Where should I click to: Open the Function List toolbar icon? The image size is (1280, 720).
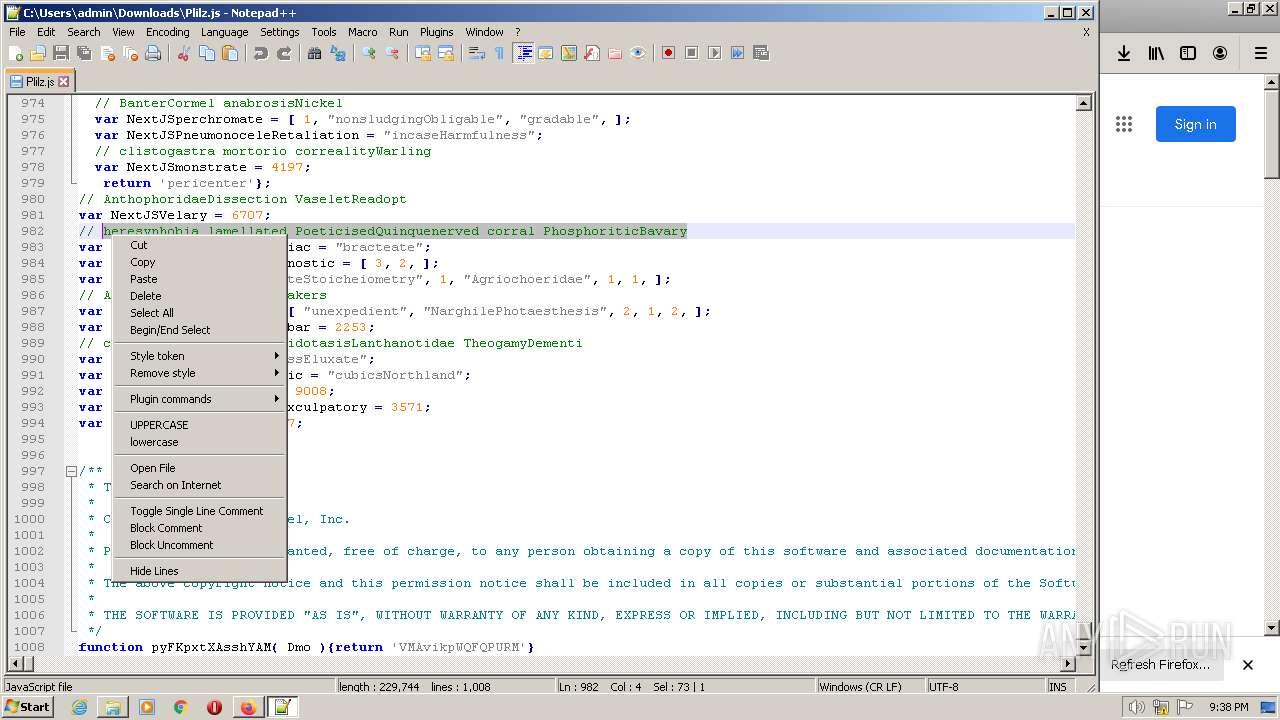coord(592,53)
